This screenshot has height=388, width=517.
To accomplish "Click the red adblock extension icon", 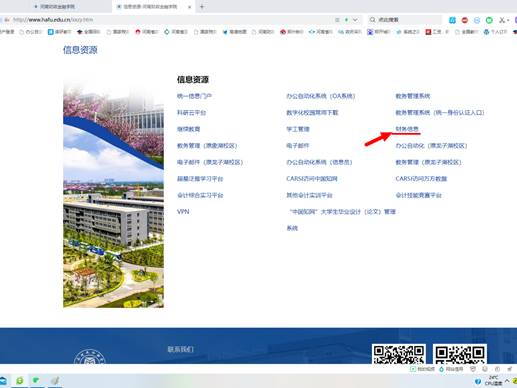I will [x=465, y=20].
